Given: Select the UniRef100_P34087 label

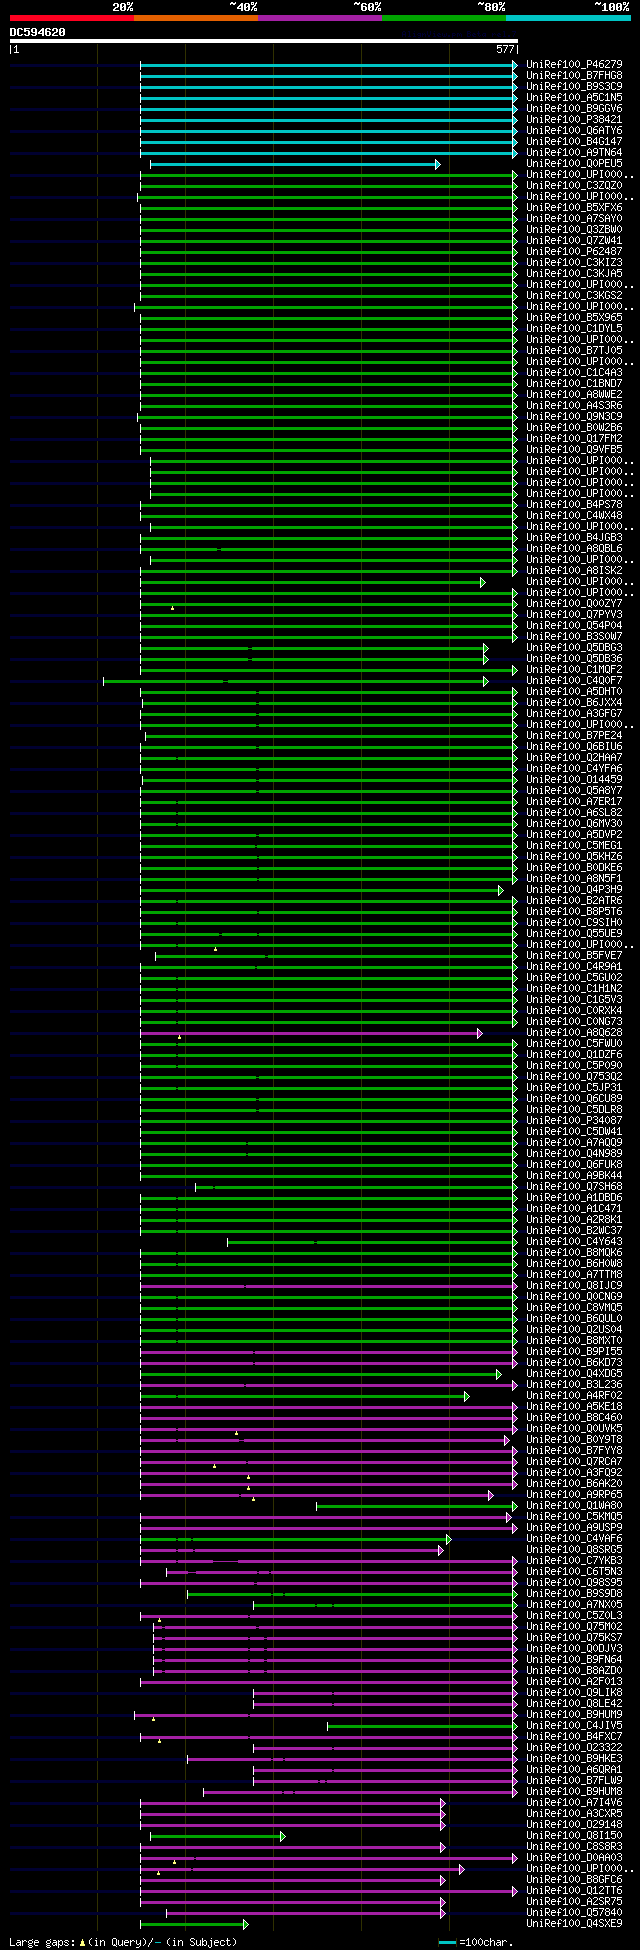Looking at the screenshot, I should 574,1120.
